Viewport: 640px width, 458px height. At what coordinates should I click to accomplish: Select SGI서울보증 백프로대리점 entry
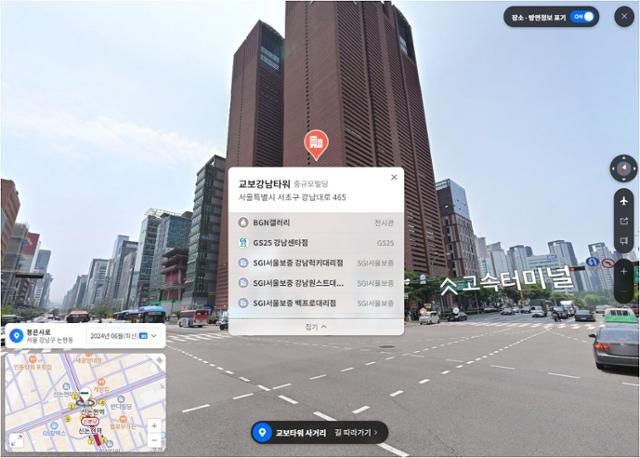316,303
